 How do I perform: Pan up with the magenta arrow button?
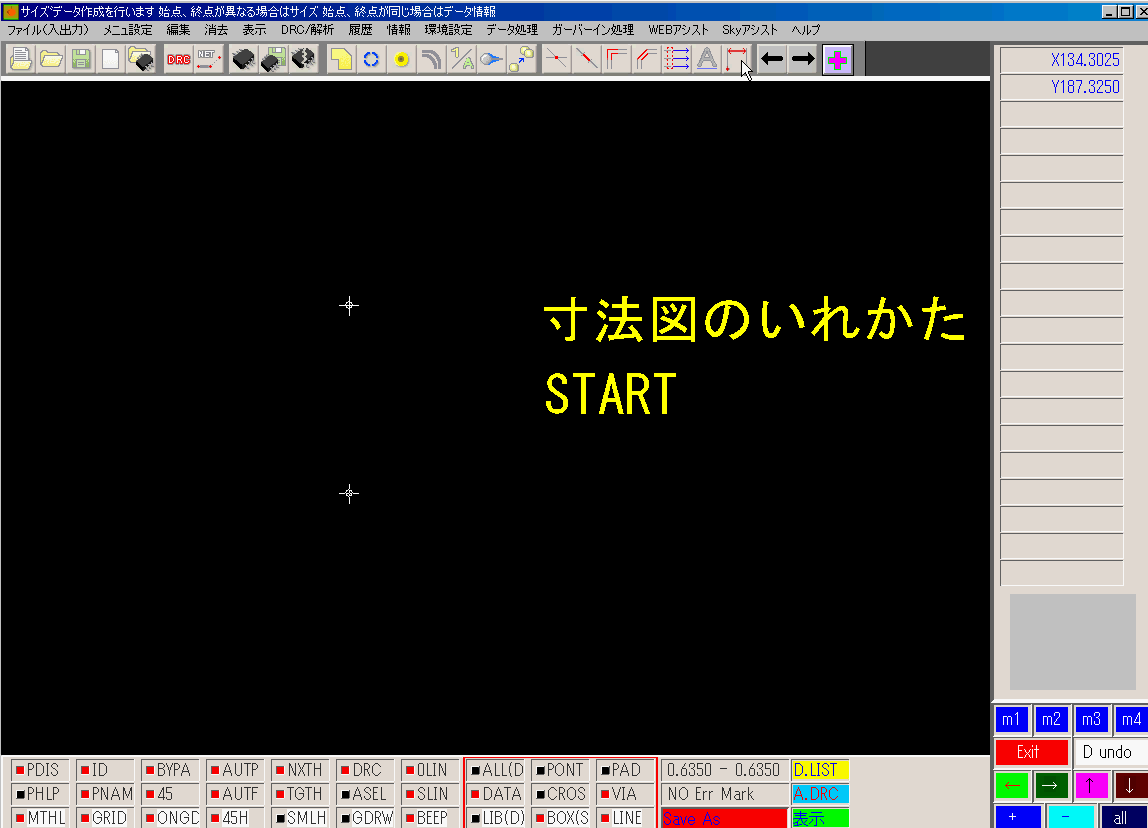click(1090, 786)
